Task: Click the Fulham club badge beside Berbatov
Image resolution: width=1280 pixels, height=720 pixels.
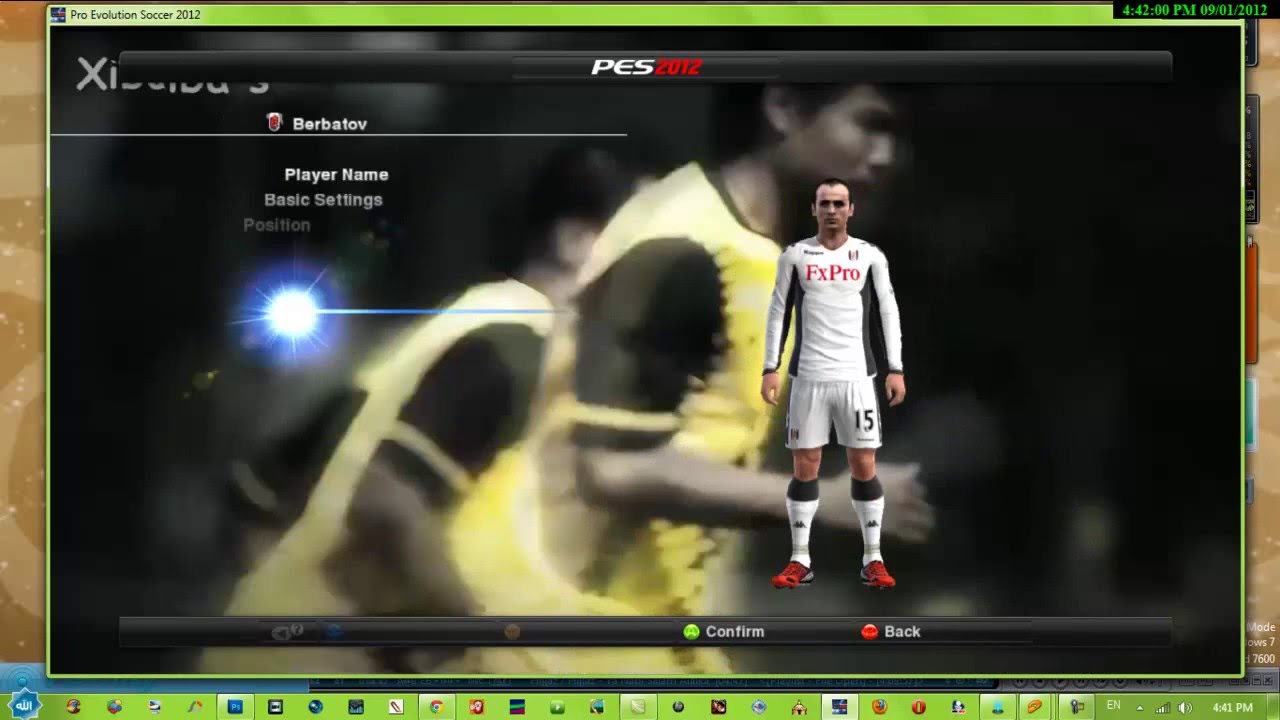Action: 274,123
